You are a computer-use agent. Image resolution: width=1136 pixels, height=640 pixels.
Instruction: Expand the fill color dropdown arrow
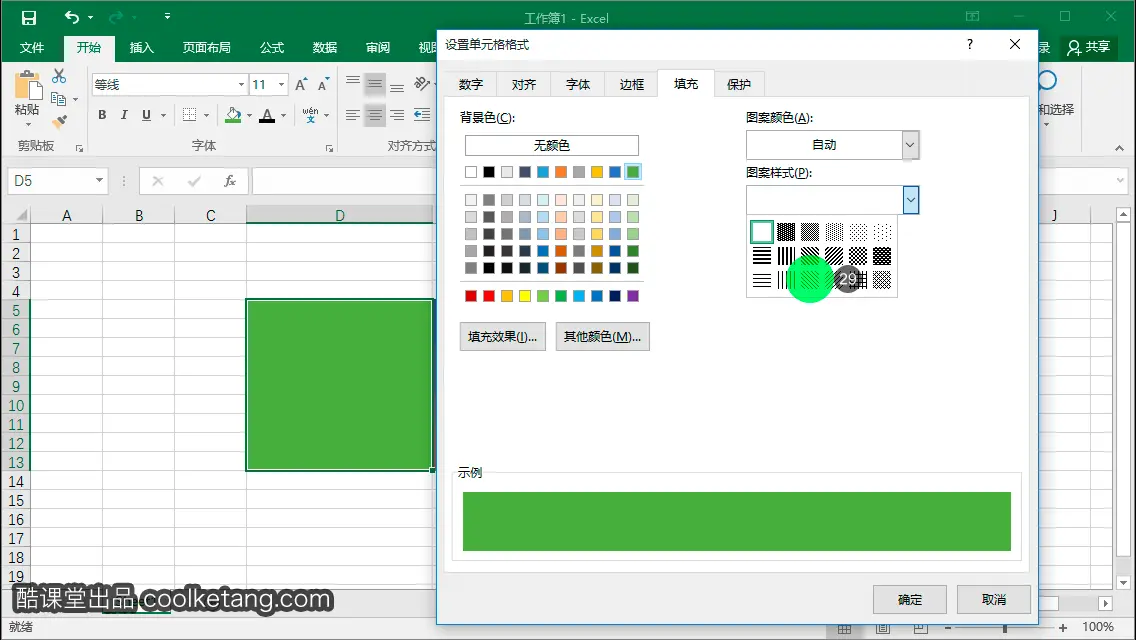pyautogui.click(x=249, y=115)
